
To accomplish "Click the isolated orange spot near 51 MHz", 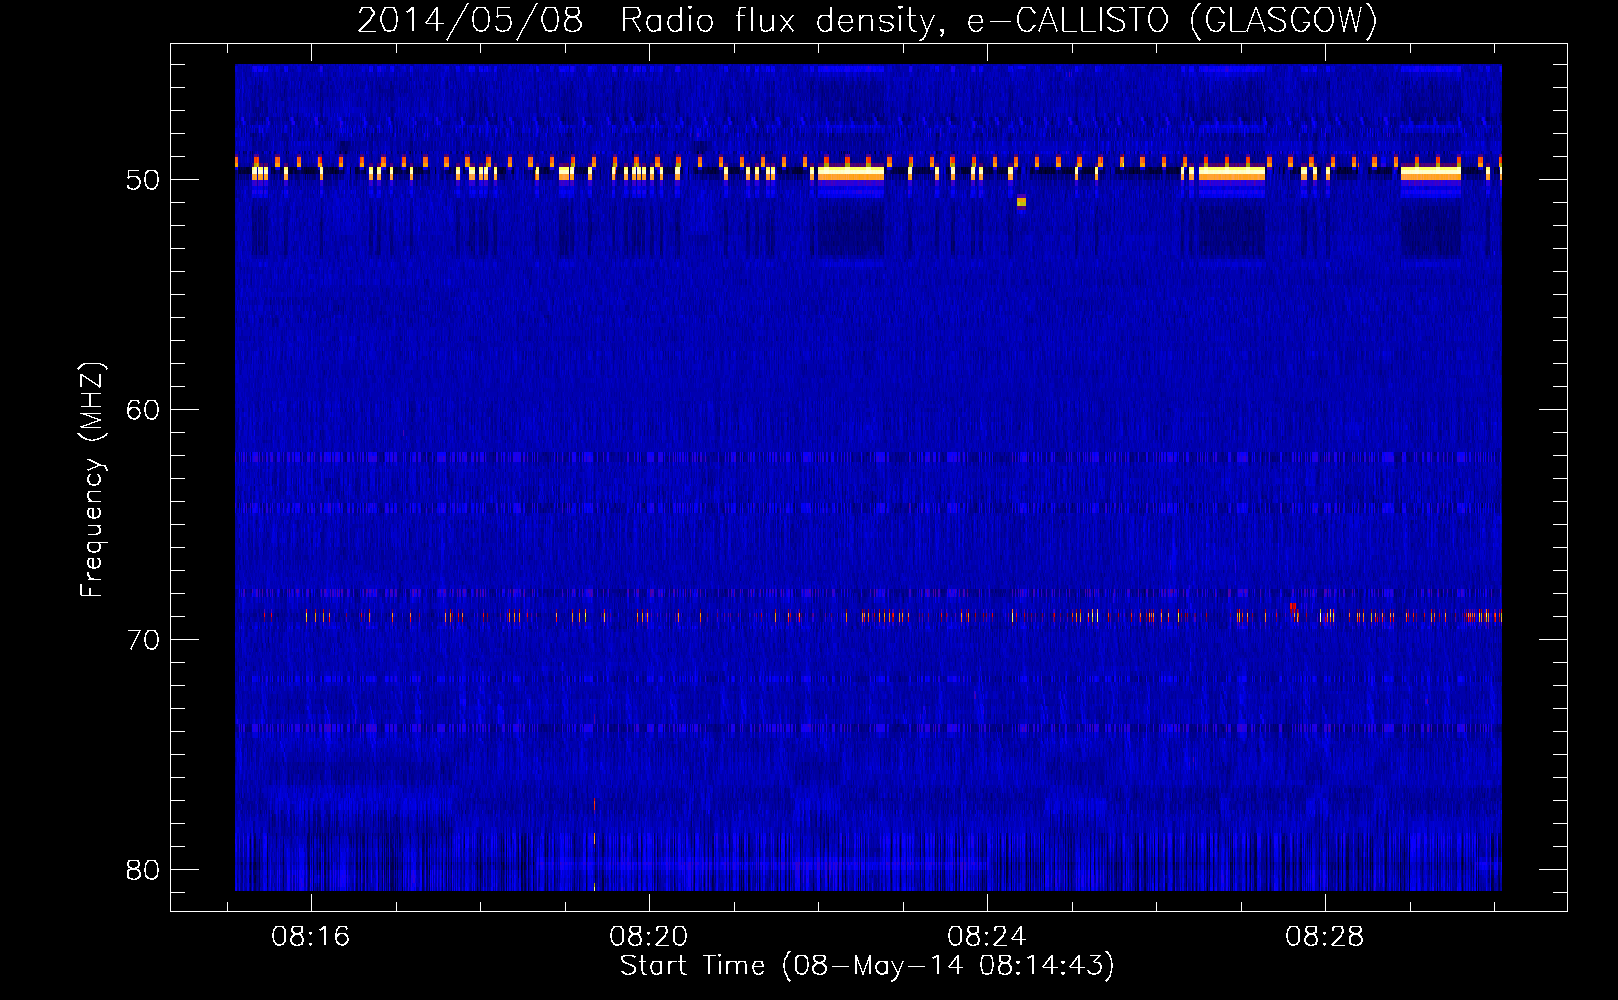I will pyautogui.click(x=1021, y=202).
